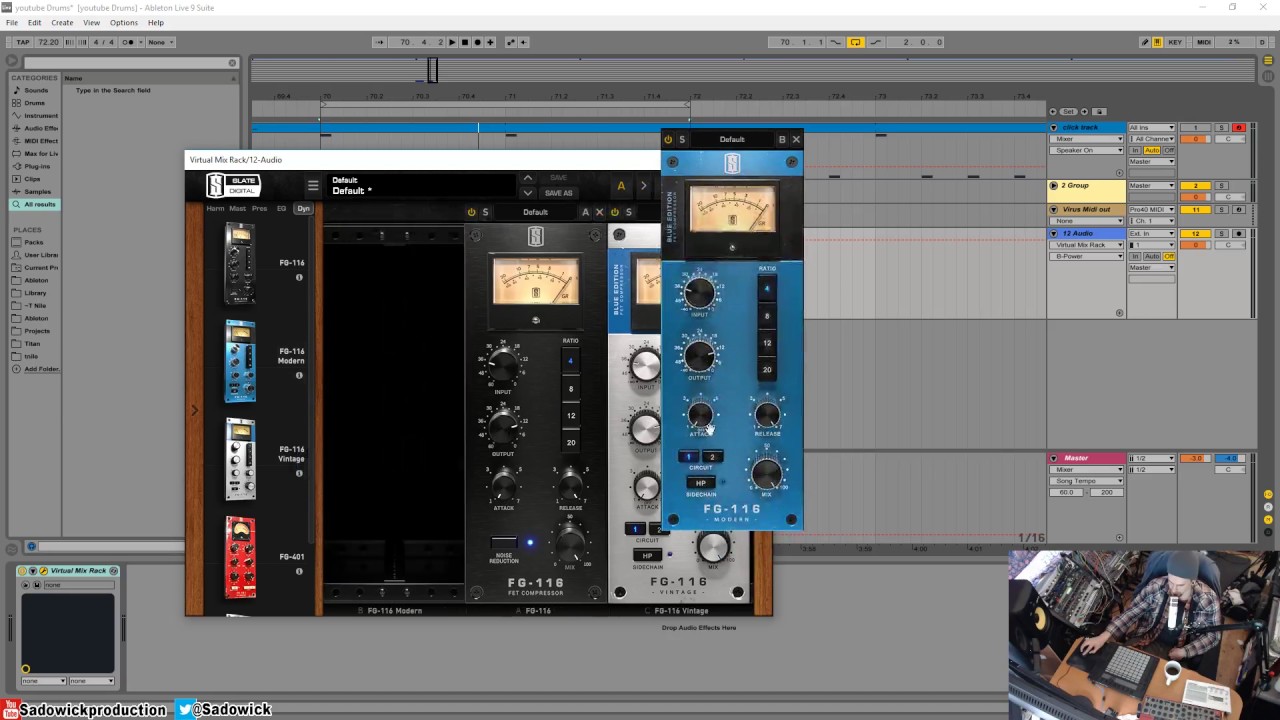Image resolution: width=1280 pixels, height=720 pixels.
Task: Select the Dyn module tab
Action: (303, 209)
